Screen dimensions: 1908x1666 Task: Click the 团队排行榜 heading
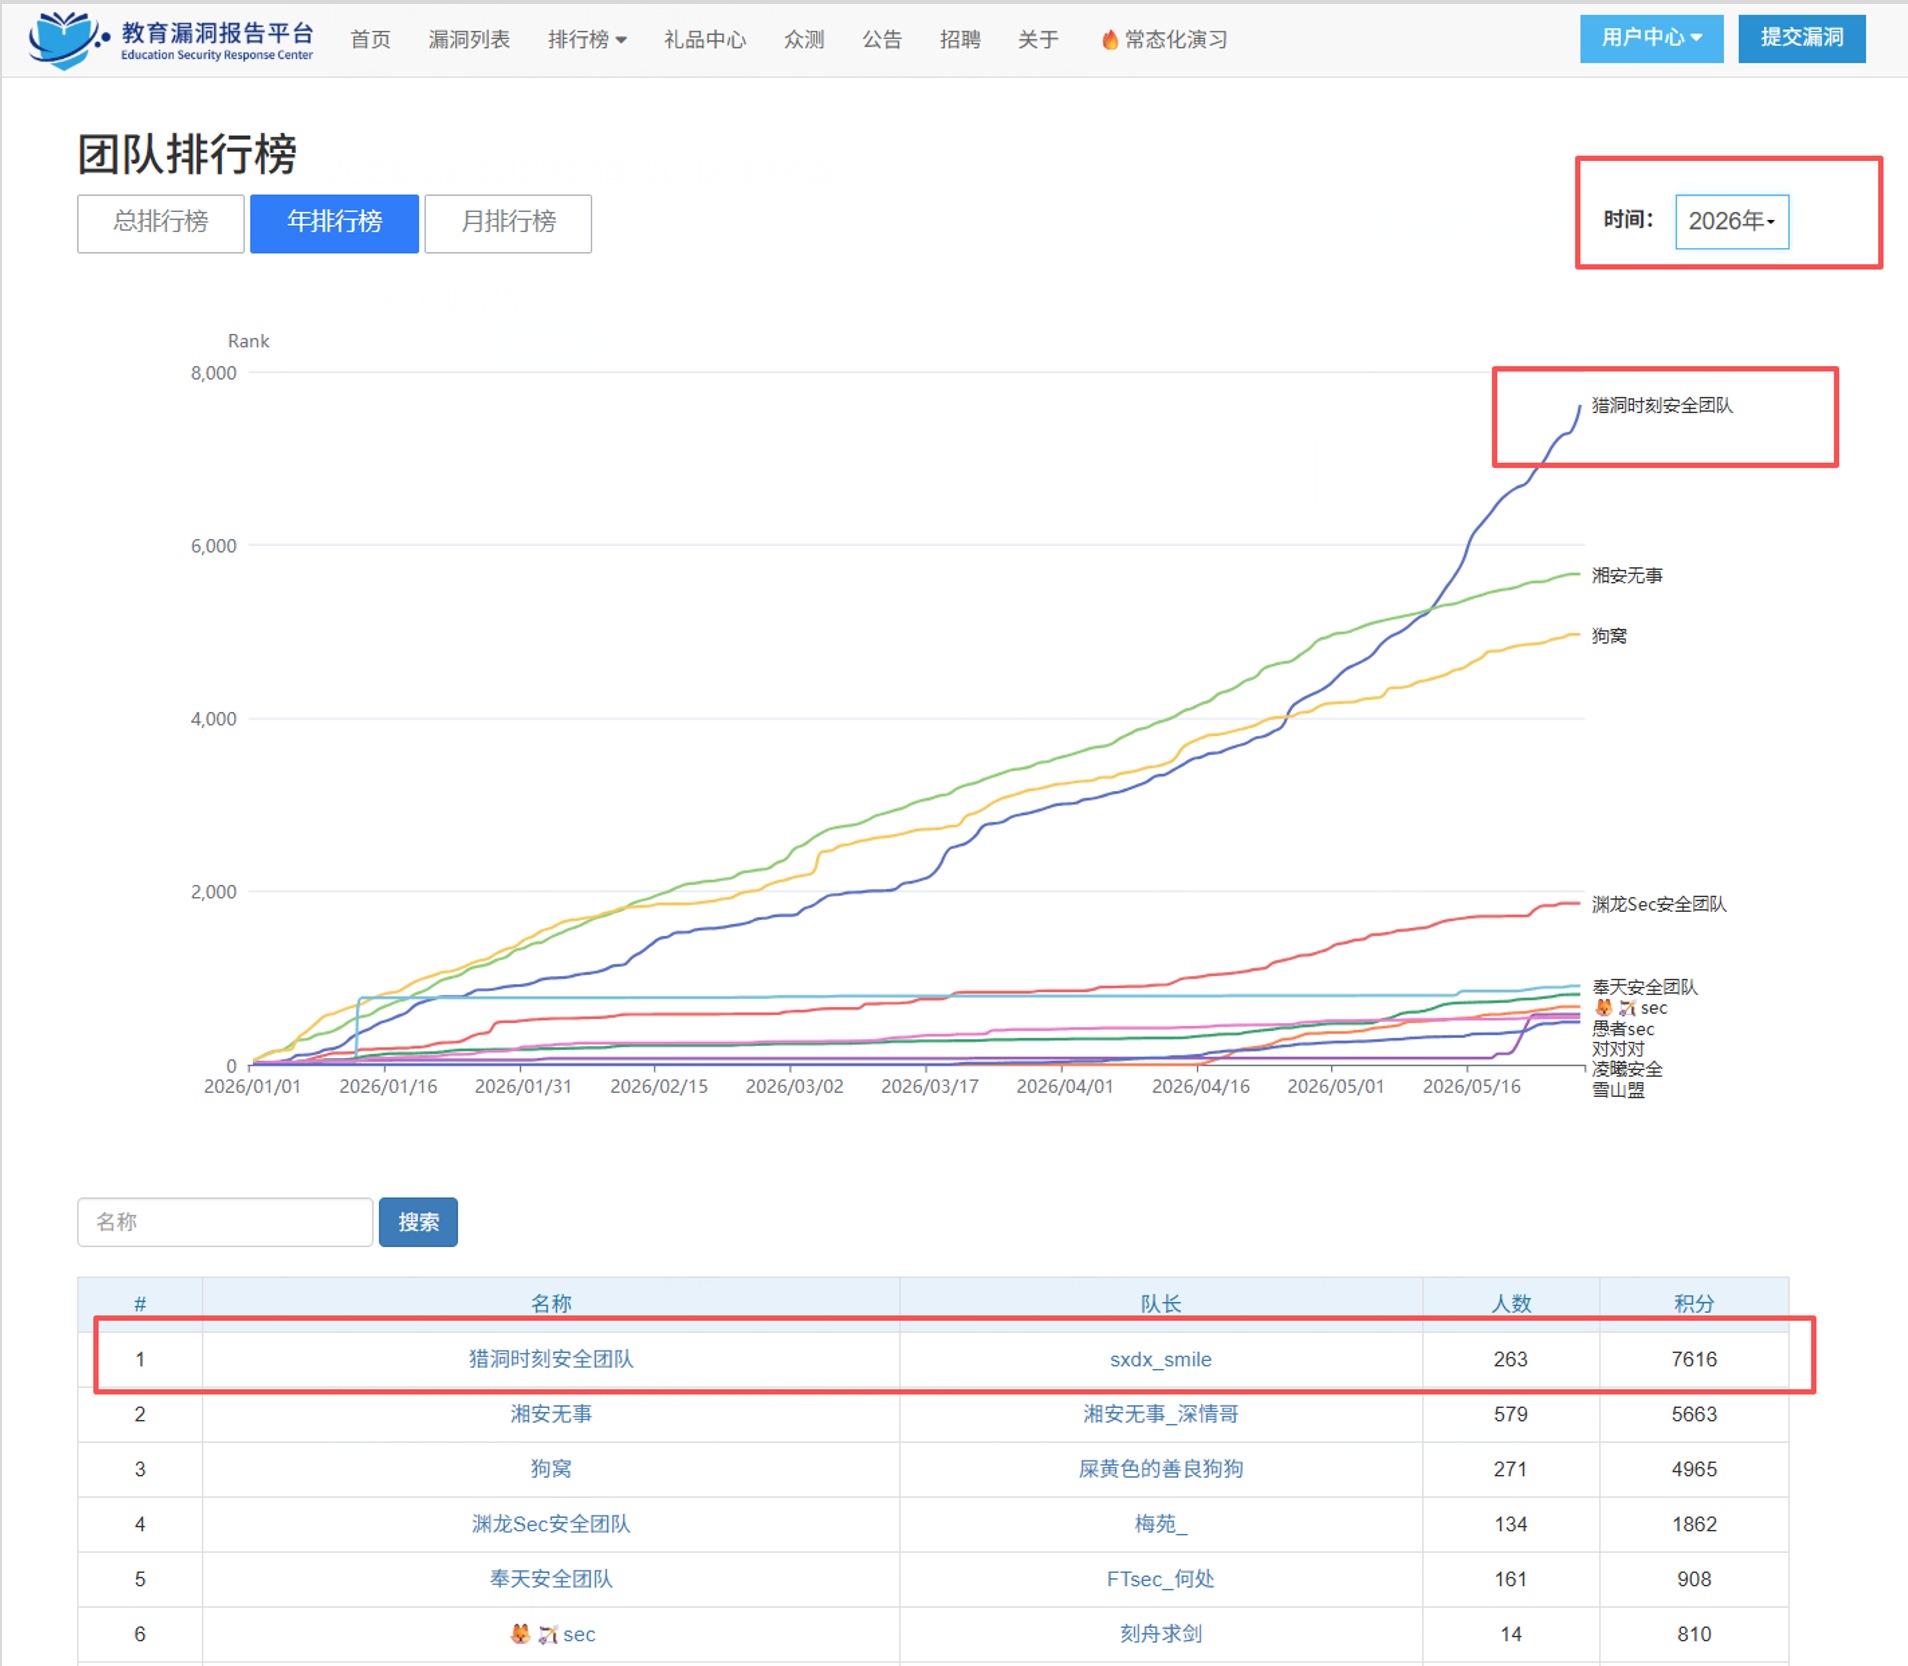[187, 154]
